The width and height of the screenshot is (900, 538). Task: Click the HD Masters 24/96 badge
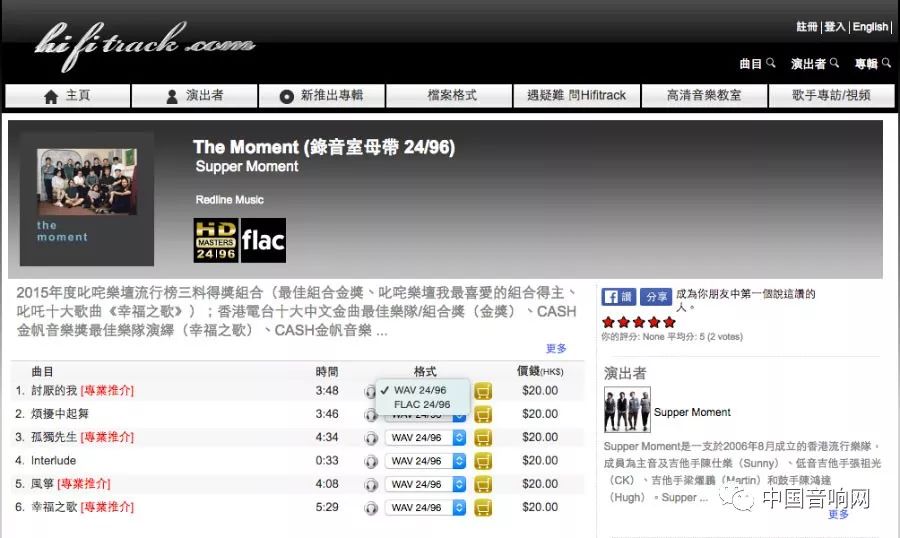tap(216, 240)
